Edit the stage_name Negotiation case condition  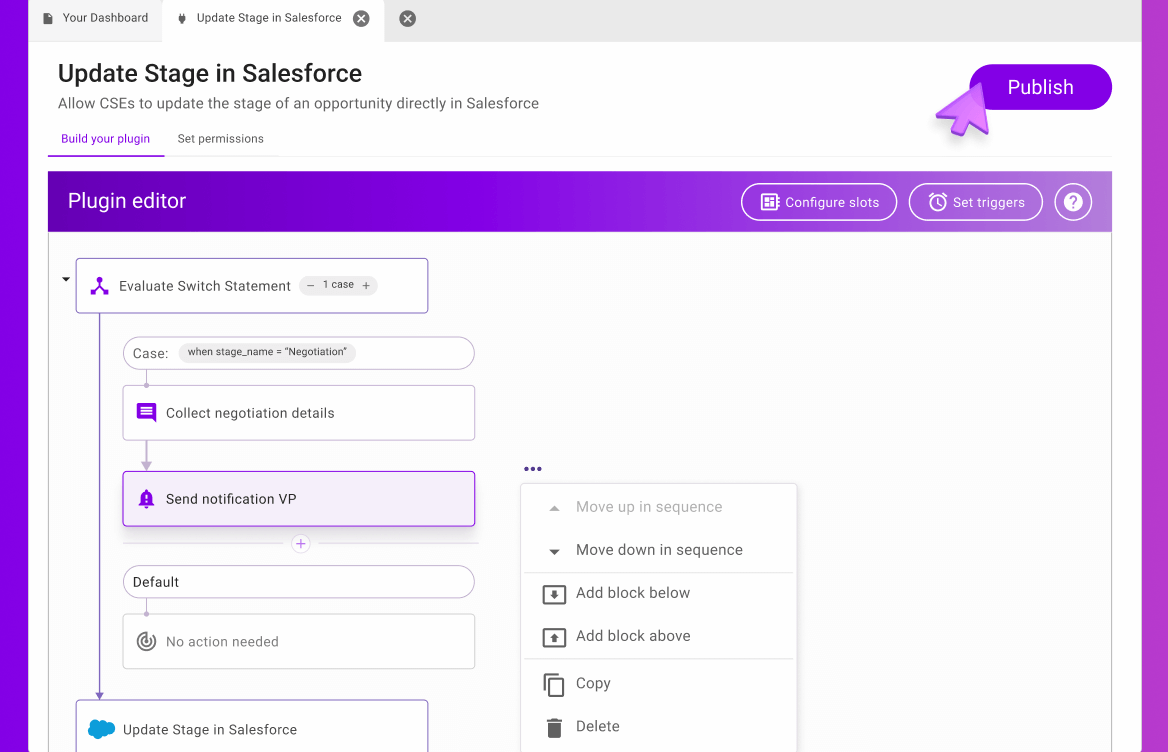[267, 352]
